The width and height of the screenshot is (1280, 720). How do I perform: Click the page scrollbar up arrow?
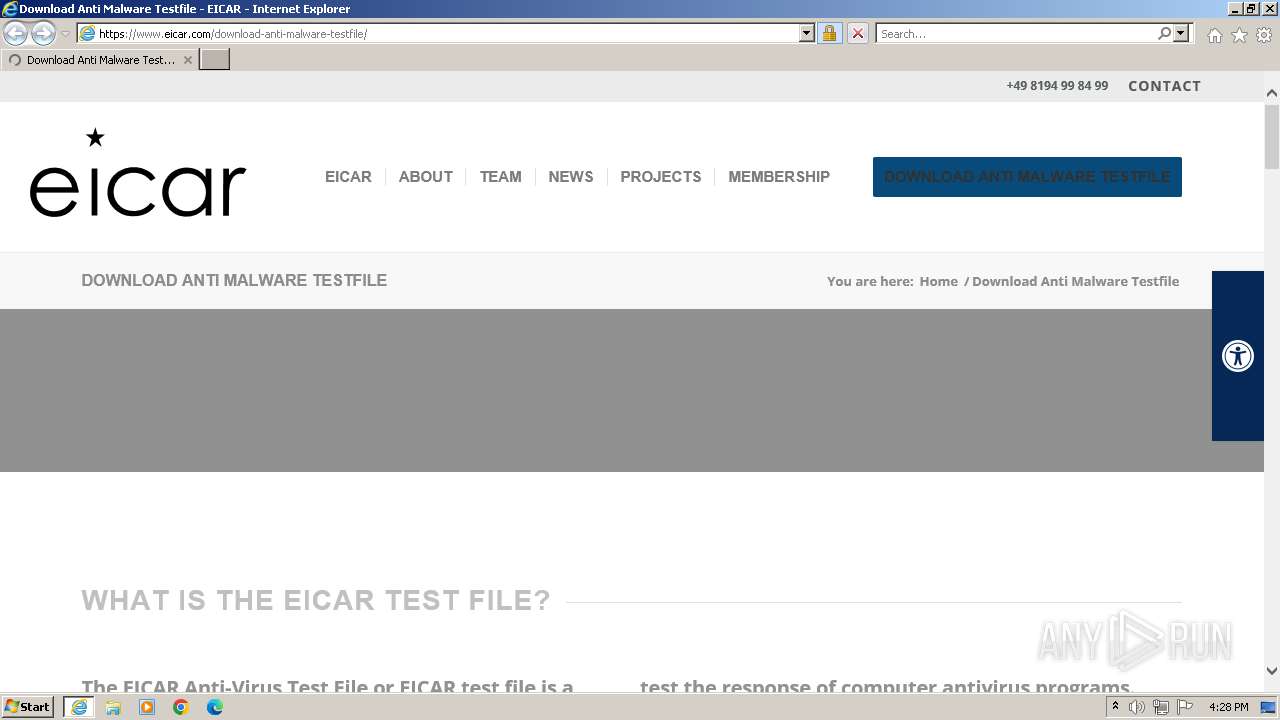(x=1272, y=93)
